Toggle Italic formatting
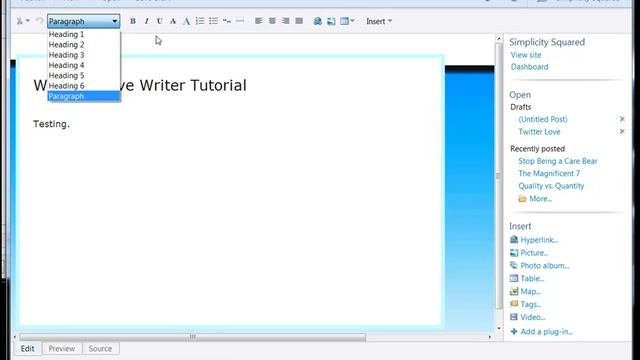This screenshot has width=640, height=360. coord(146,21)
